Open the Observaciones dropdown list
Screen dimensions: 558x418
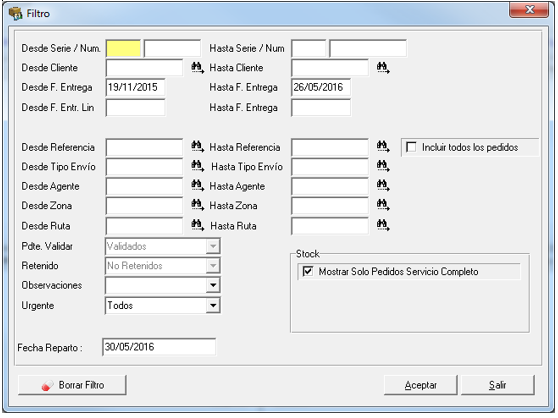pyautogui.click(x=213, y=285)
